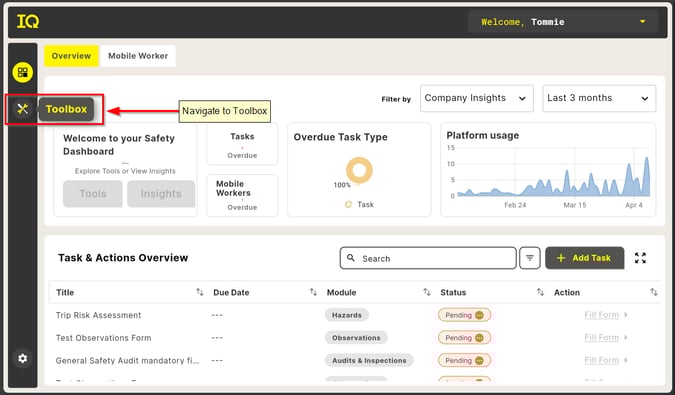Open the Last 3 months dropdown
This screenshot has height=395, width=675.
click(x=599, y=98)
